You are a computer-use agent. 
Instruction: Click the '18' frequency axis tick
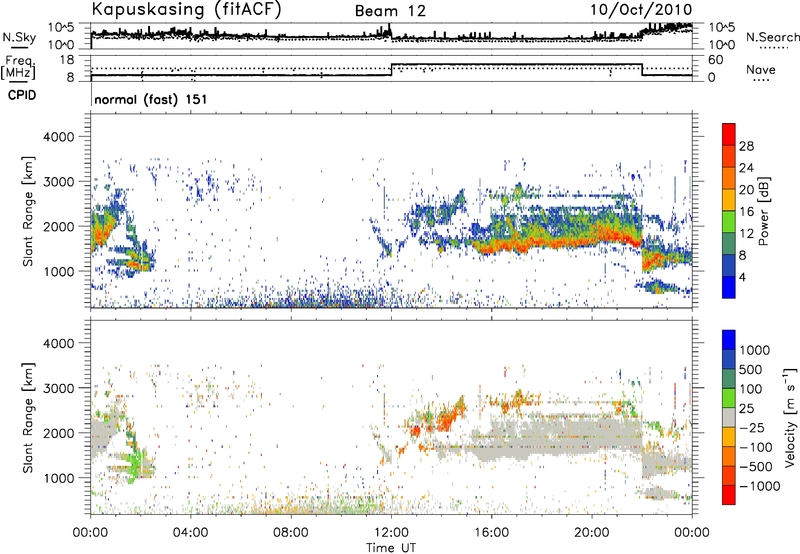[67, 60]
